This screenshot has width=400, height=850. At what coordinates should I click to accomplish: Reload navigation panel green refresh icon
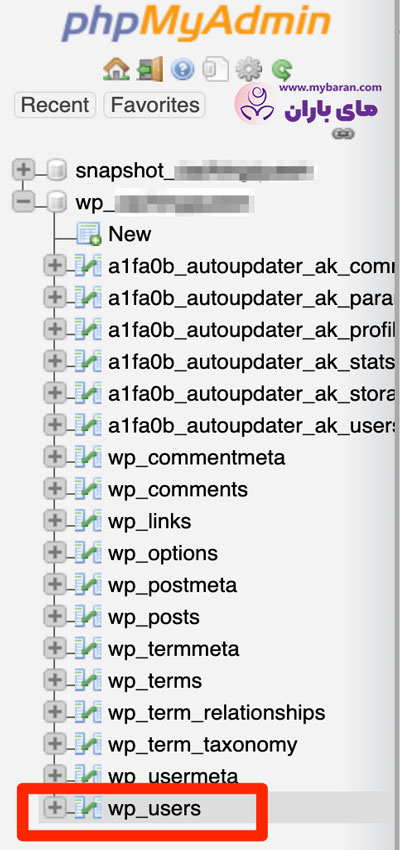(281, 70)
